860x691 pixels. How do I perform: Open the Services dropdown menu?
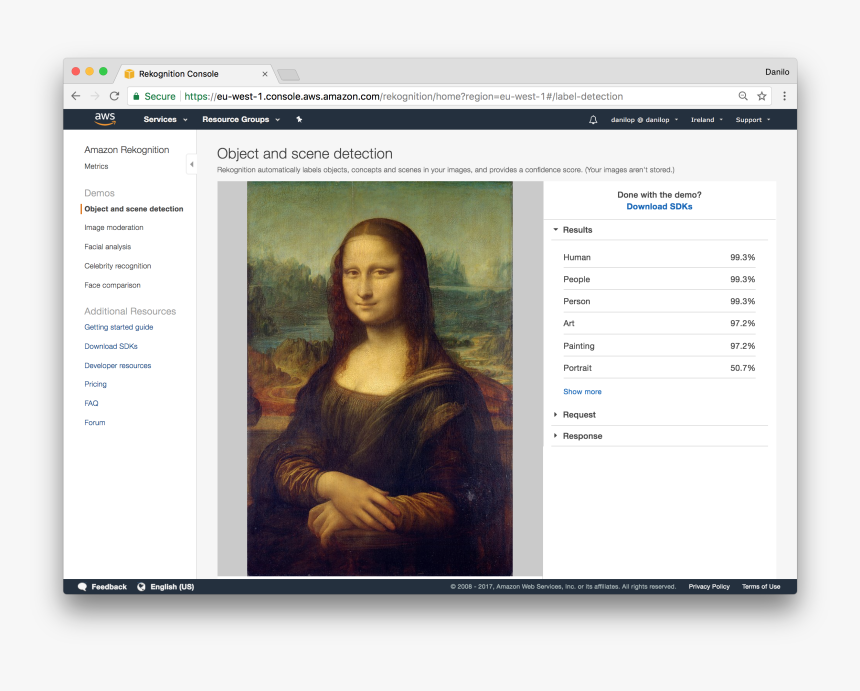[x=165, y=120]
